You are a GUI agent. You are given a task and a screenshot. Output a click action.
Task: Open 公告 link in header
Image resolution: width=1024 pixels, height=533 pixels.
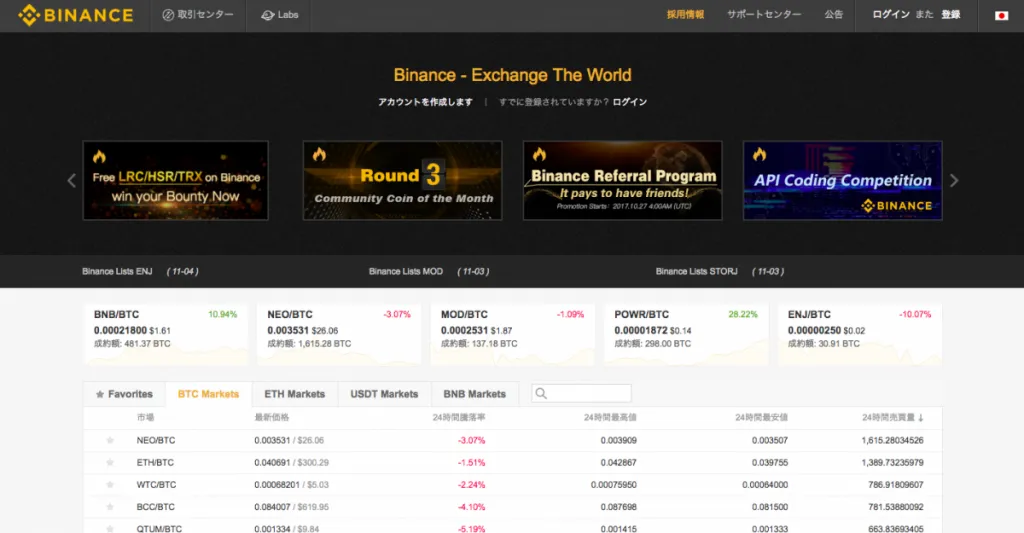(834, 14)
